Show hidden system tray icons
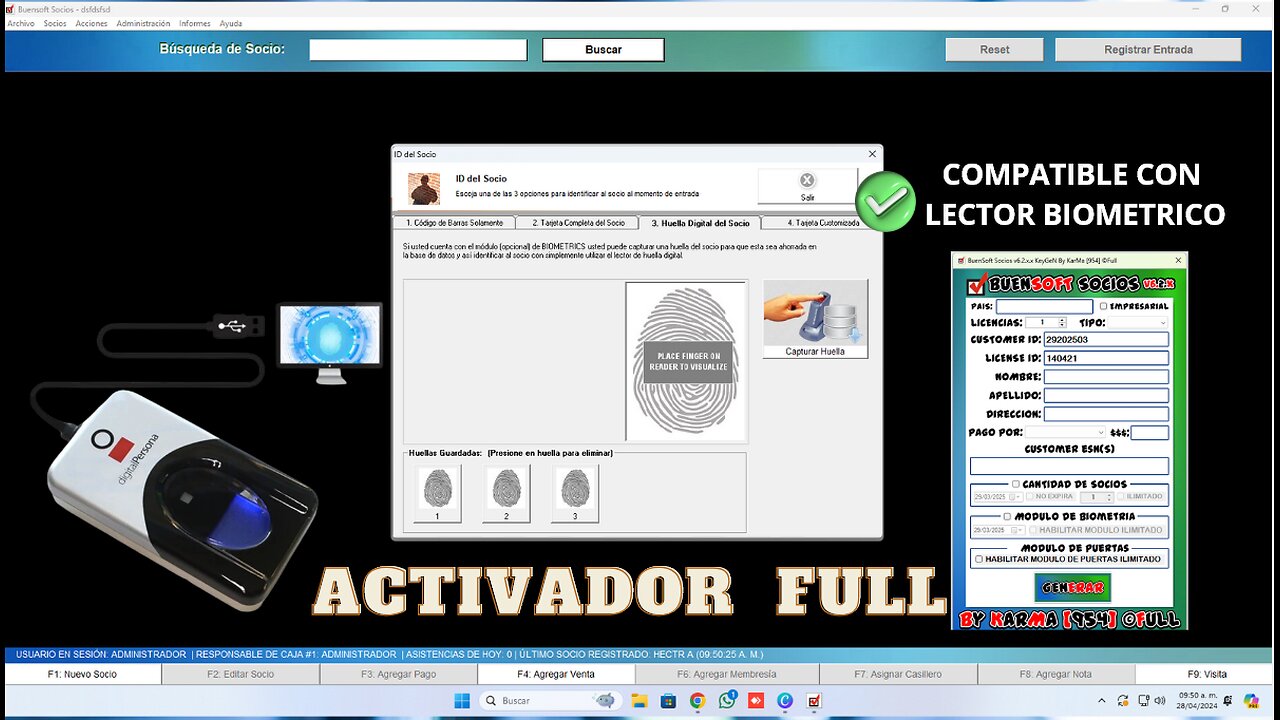 coord(1102,700)
